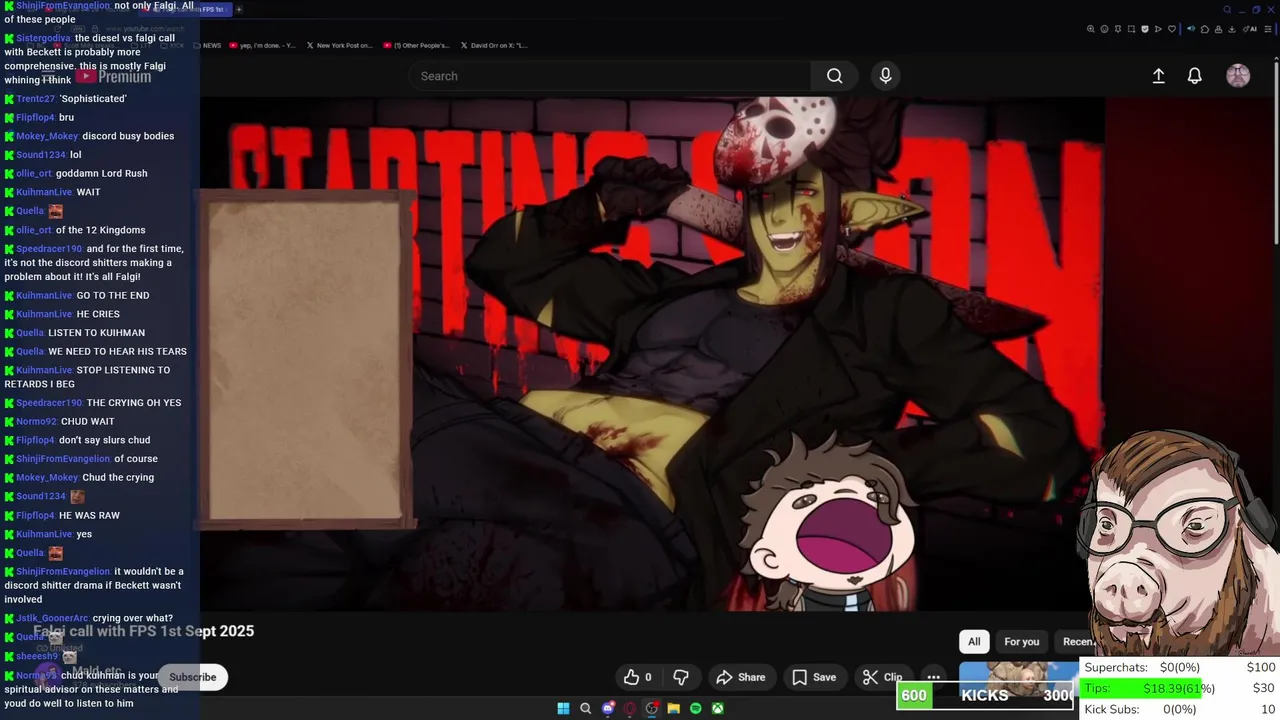Viewport: 1280px width, 720px height.
Task: Open the YouTube account avatar menu
Action: click(1238, 76)
